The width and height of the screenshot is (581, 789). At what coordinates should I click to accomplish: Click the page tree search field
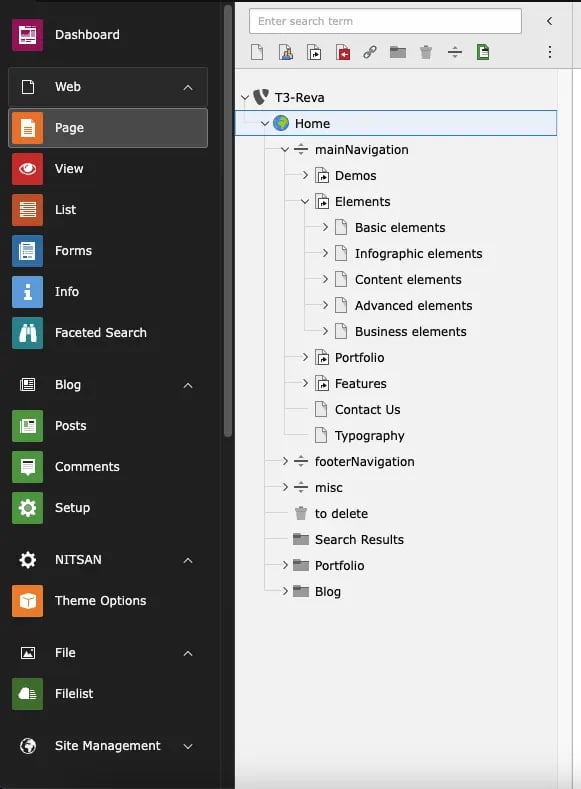385,21
